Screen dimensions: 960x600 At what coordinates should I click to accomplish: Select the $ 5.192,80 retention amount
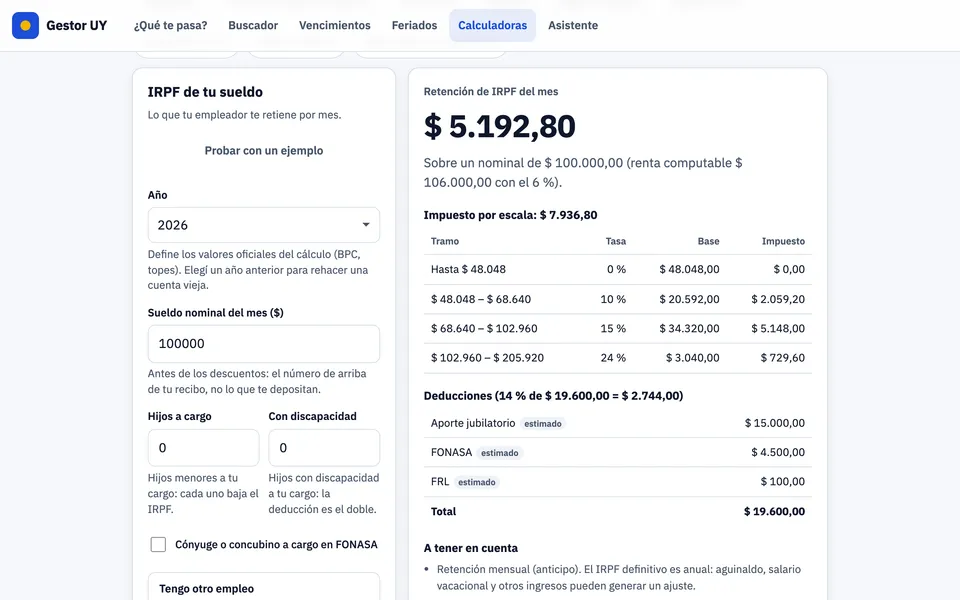click(x=500, y=126)
